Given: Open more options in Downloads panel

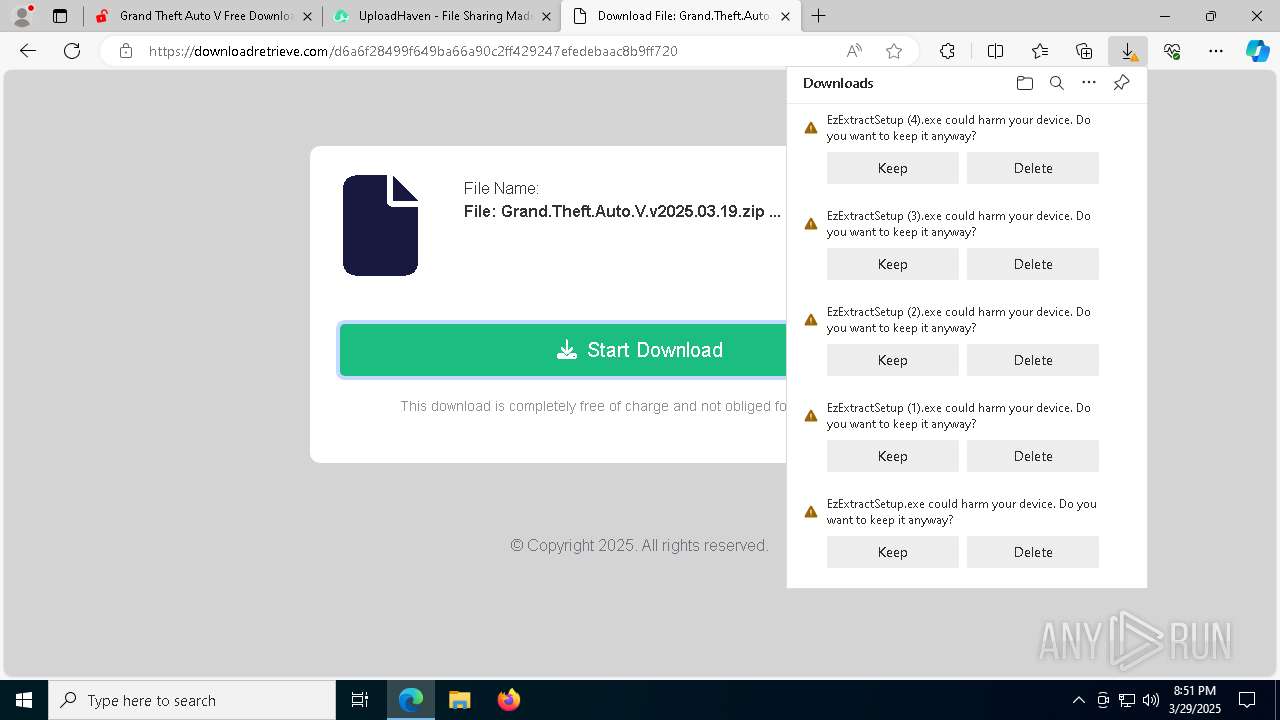Looking at the screenshot, I should [x=1089, y=83].
